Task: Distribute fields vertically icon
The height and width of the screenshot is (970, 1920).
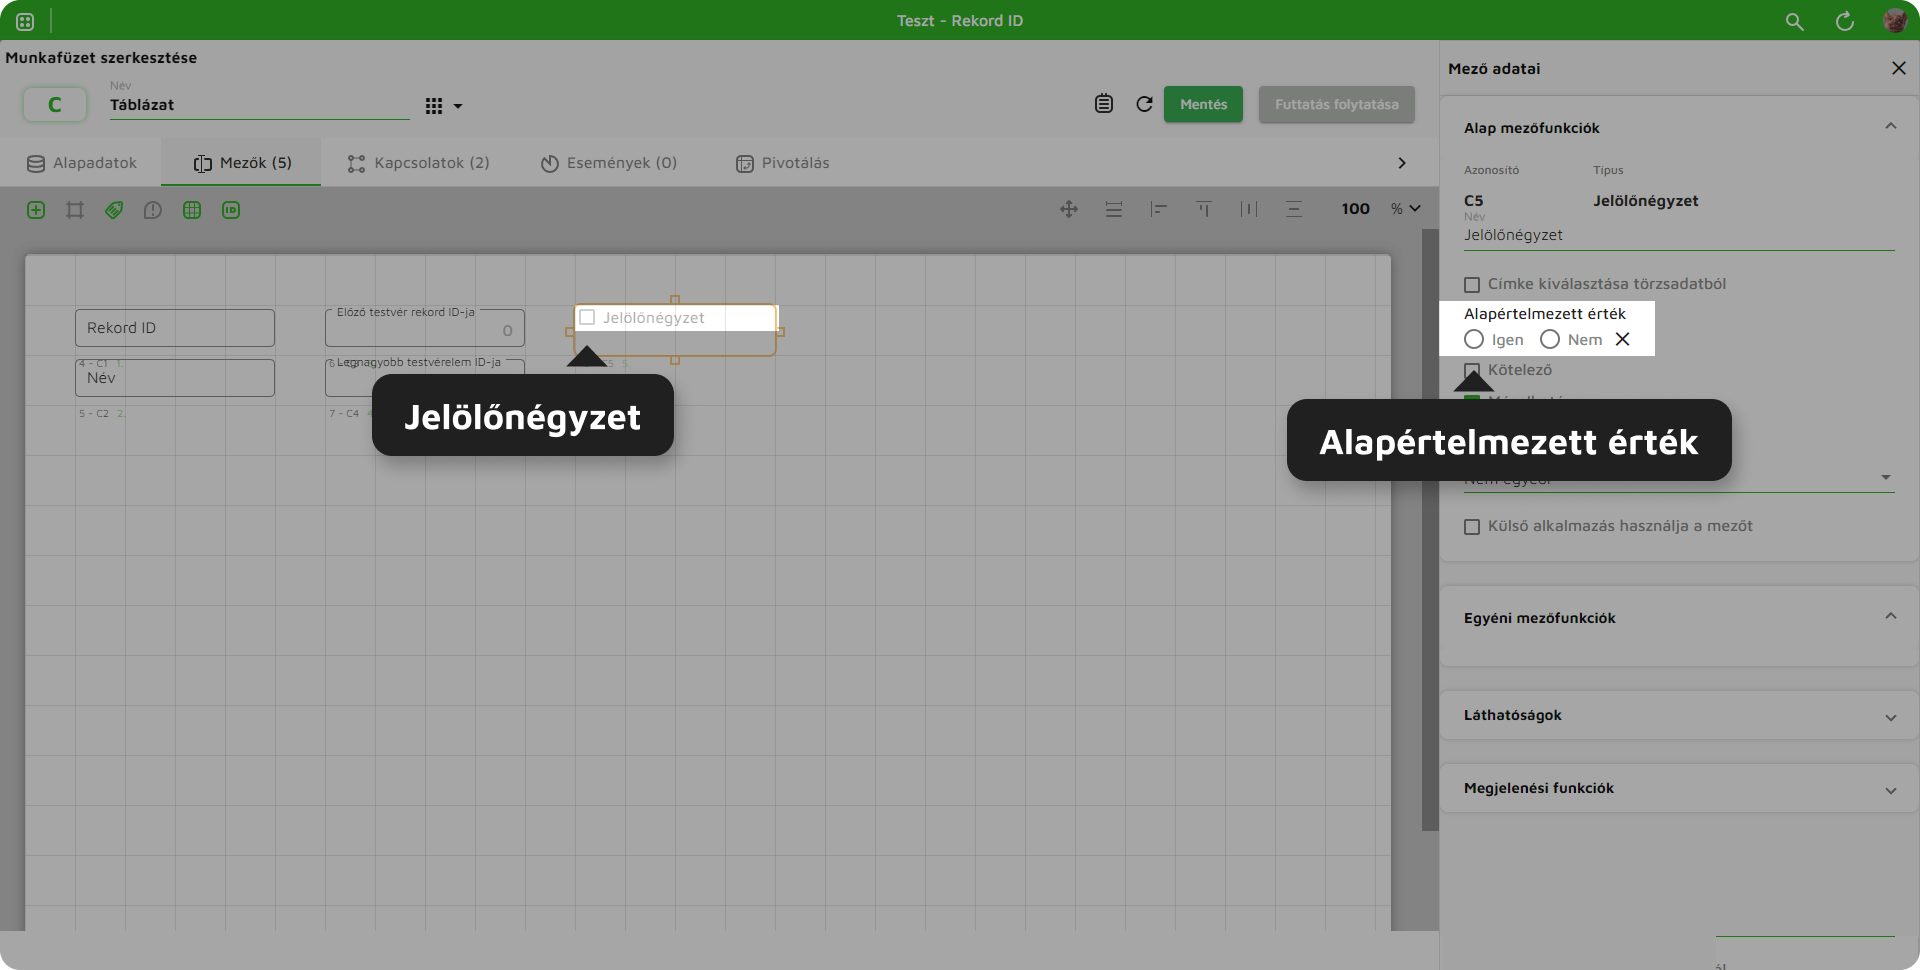Action: [x=1294, y=209]
